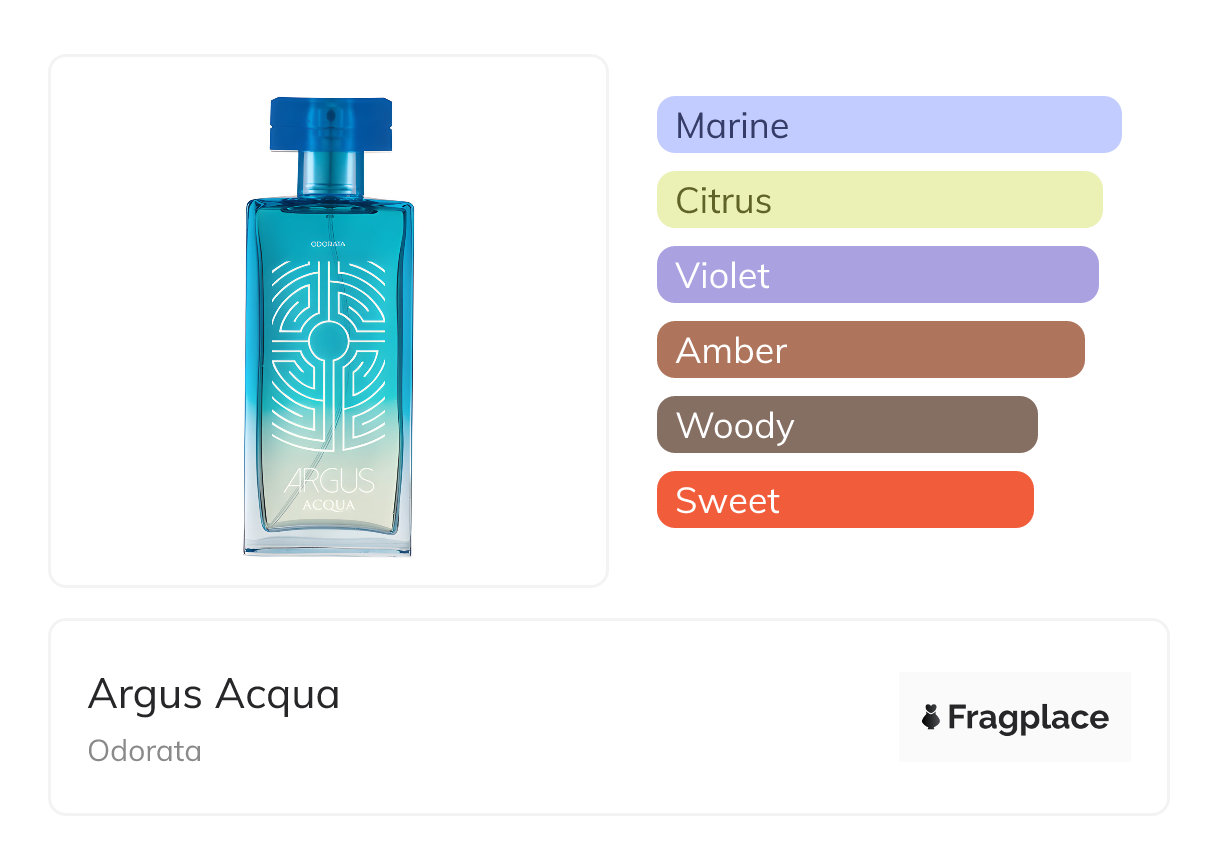Click the word Sweet in orange bar
1218x864 pixels.
click(727, 500)
